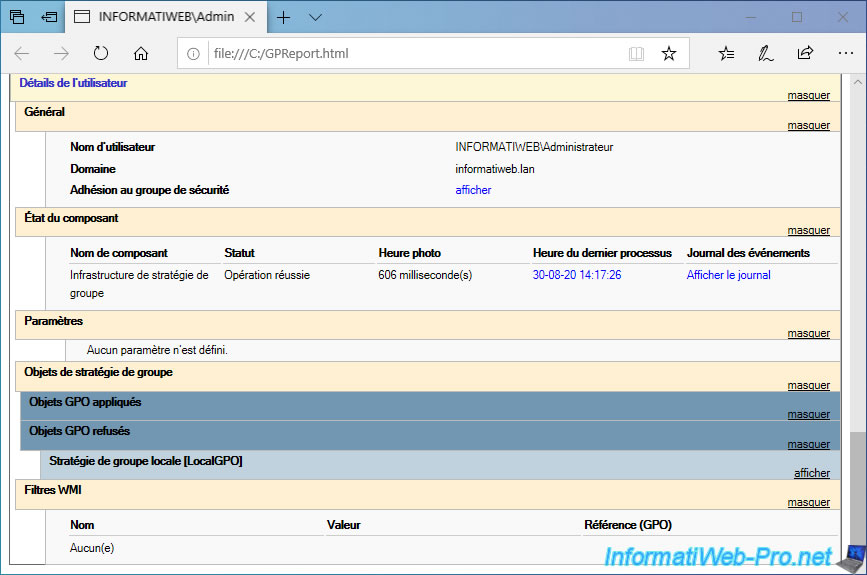Screen dimensions: 867x575
Task: Click the 30-08-20 14:17:26 timestamp link
Action: tap(577, 275)
